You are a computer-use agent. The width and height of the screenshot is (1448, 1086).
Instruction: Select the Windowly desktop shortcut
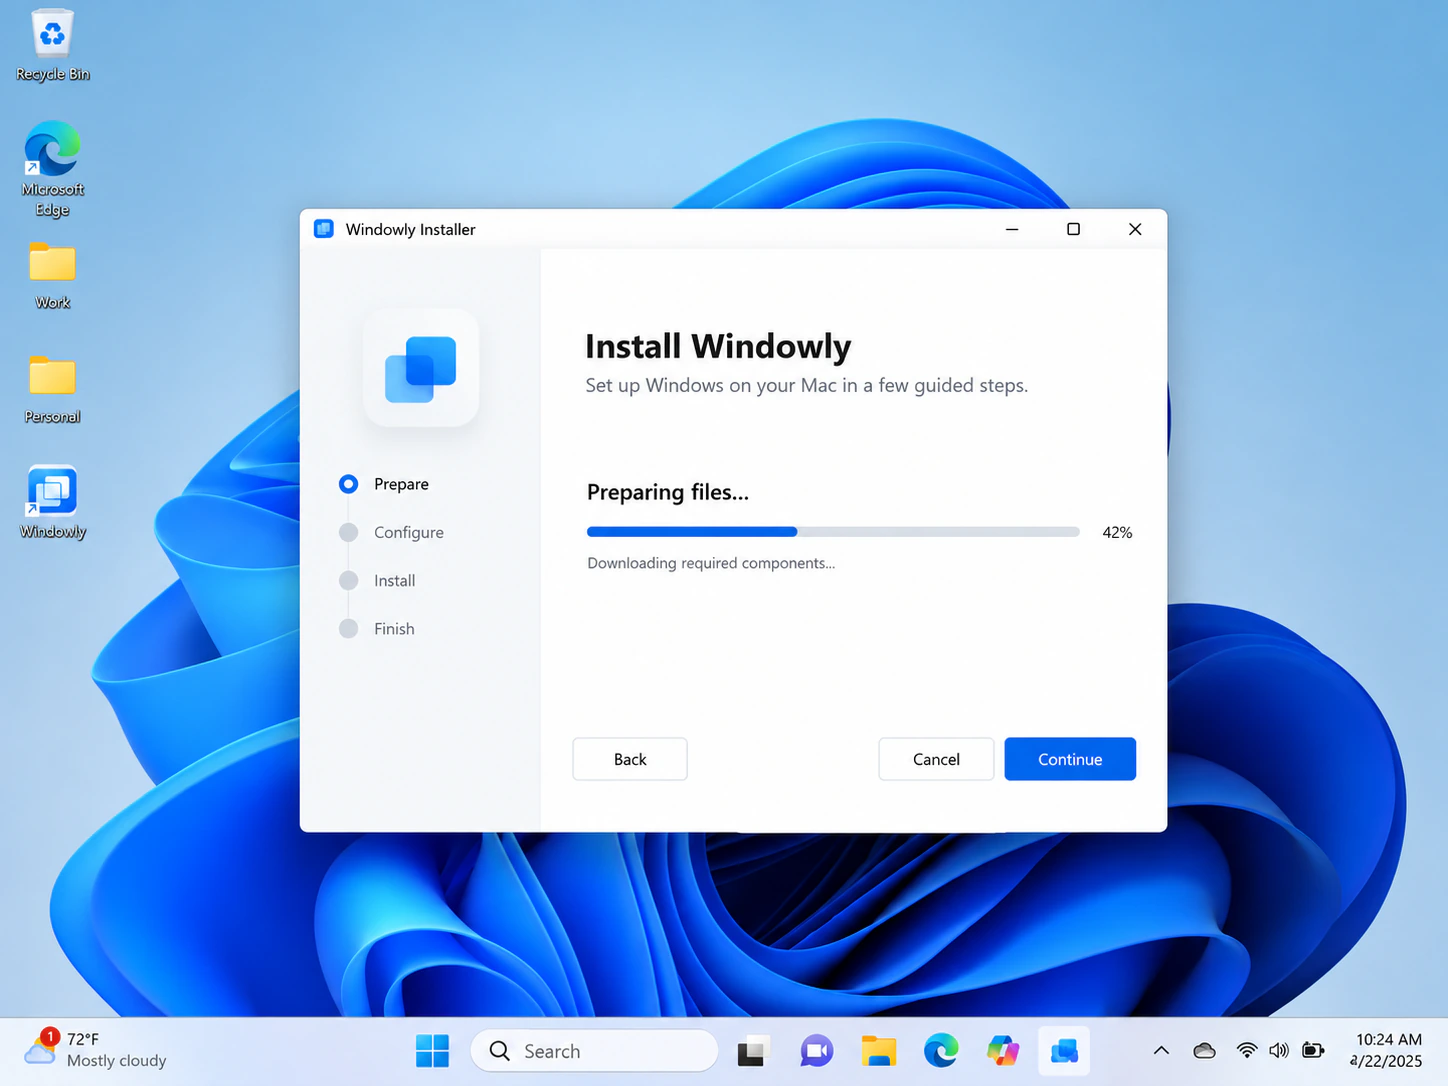pos(52,502)
